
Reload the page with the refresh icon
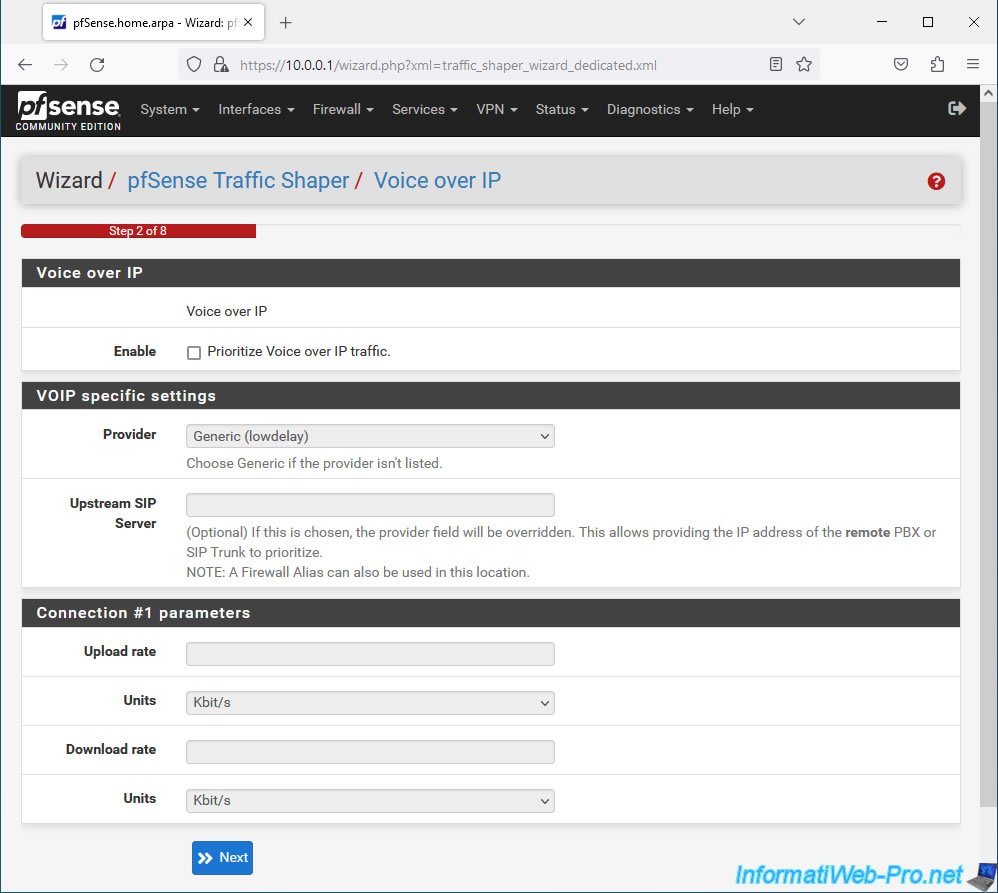click(97, 64)
